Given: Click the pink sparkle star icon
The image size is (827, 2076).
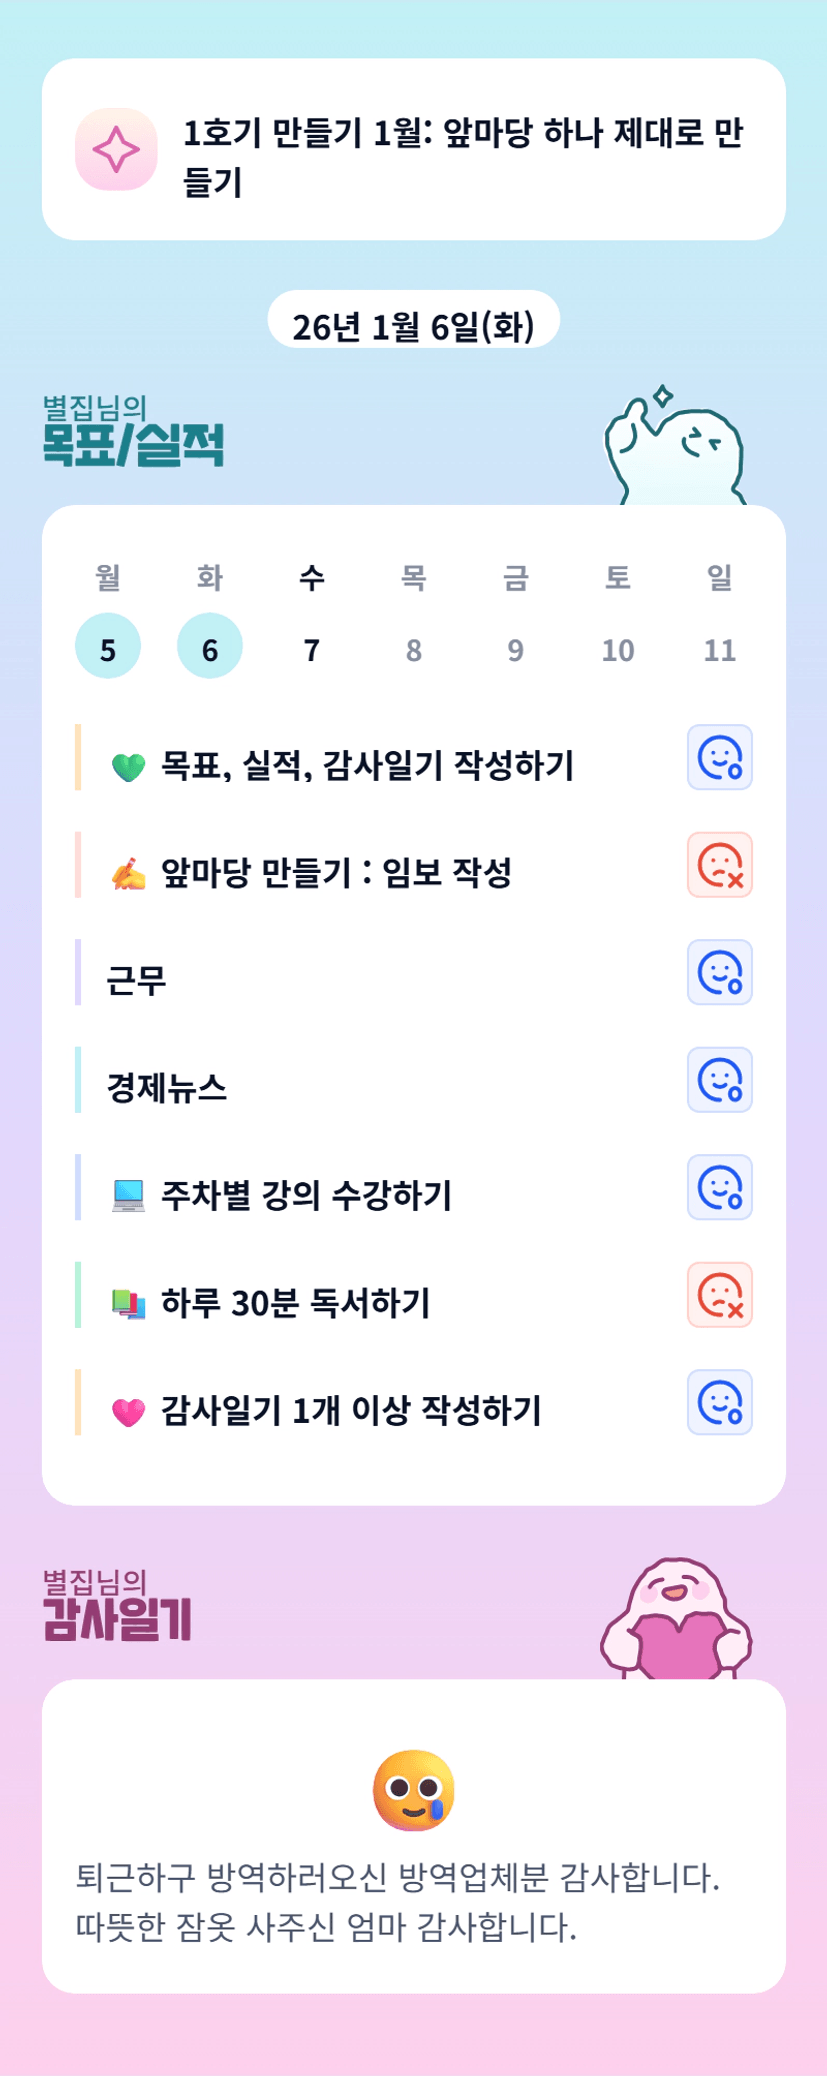Looking at the screenshot, I should [x=116, y=150].
